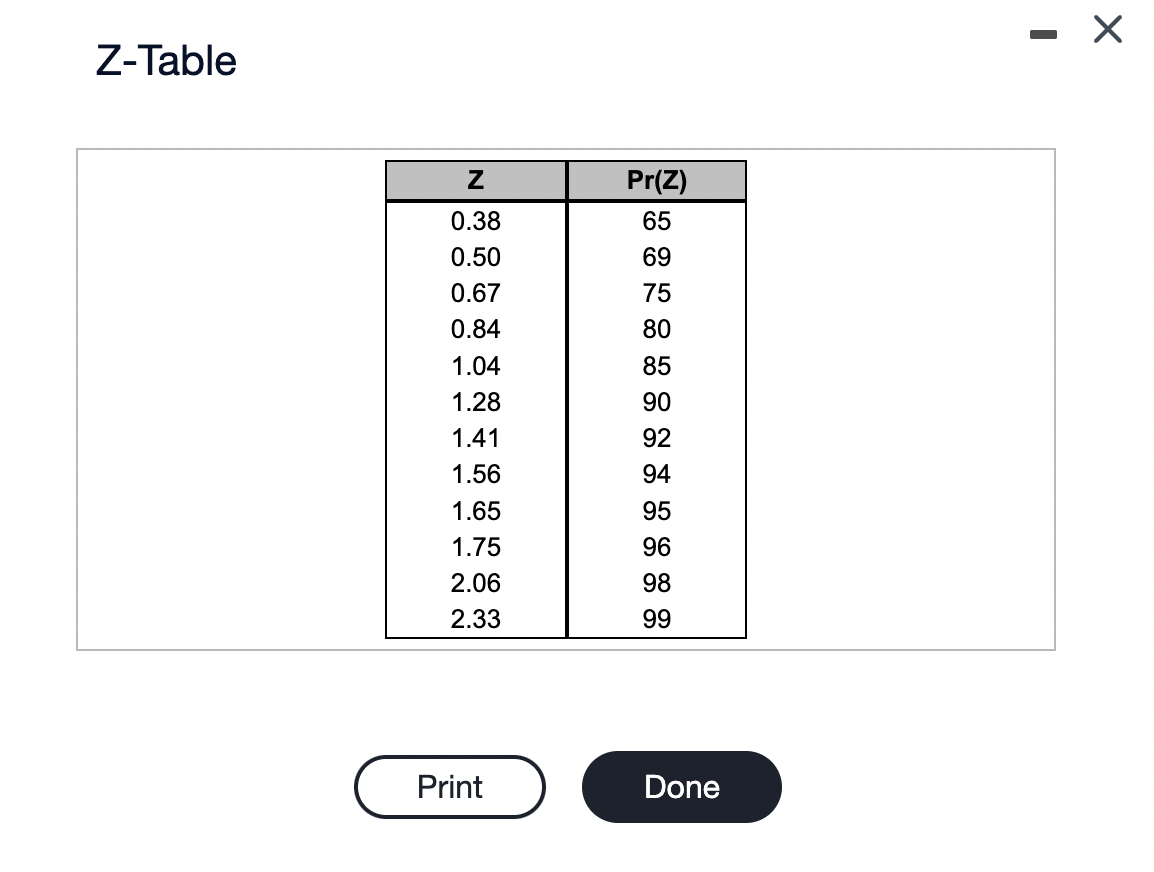Image resolution: width=1154 pixels, height=872 pixels.
Task: Select the Z value 1.65
Action: point(475,511)
